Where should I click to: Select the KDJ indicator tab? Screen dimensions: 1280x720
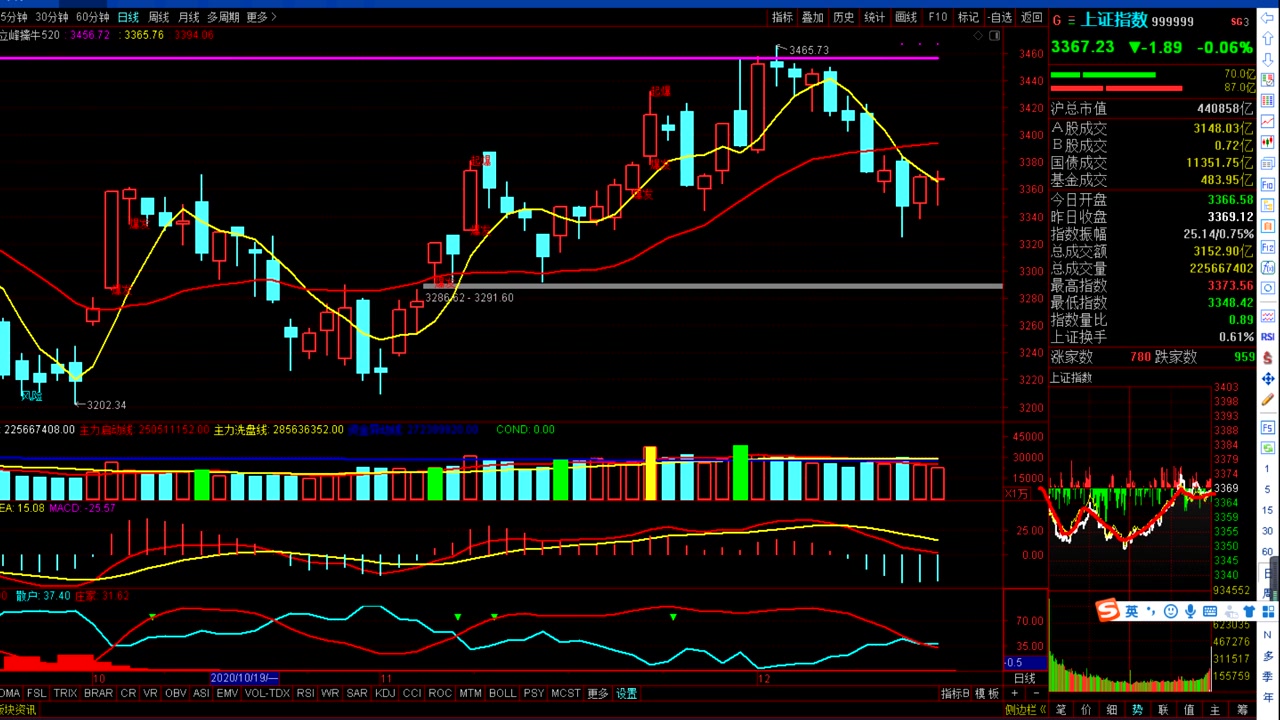coord(385,693)
